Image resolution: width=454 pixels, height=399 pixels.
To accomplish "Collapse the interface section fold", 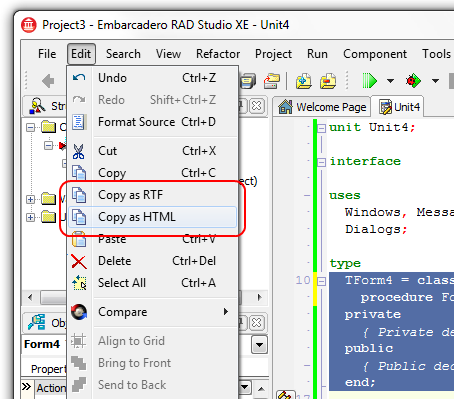I will (x=321, y=162).
